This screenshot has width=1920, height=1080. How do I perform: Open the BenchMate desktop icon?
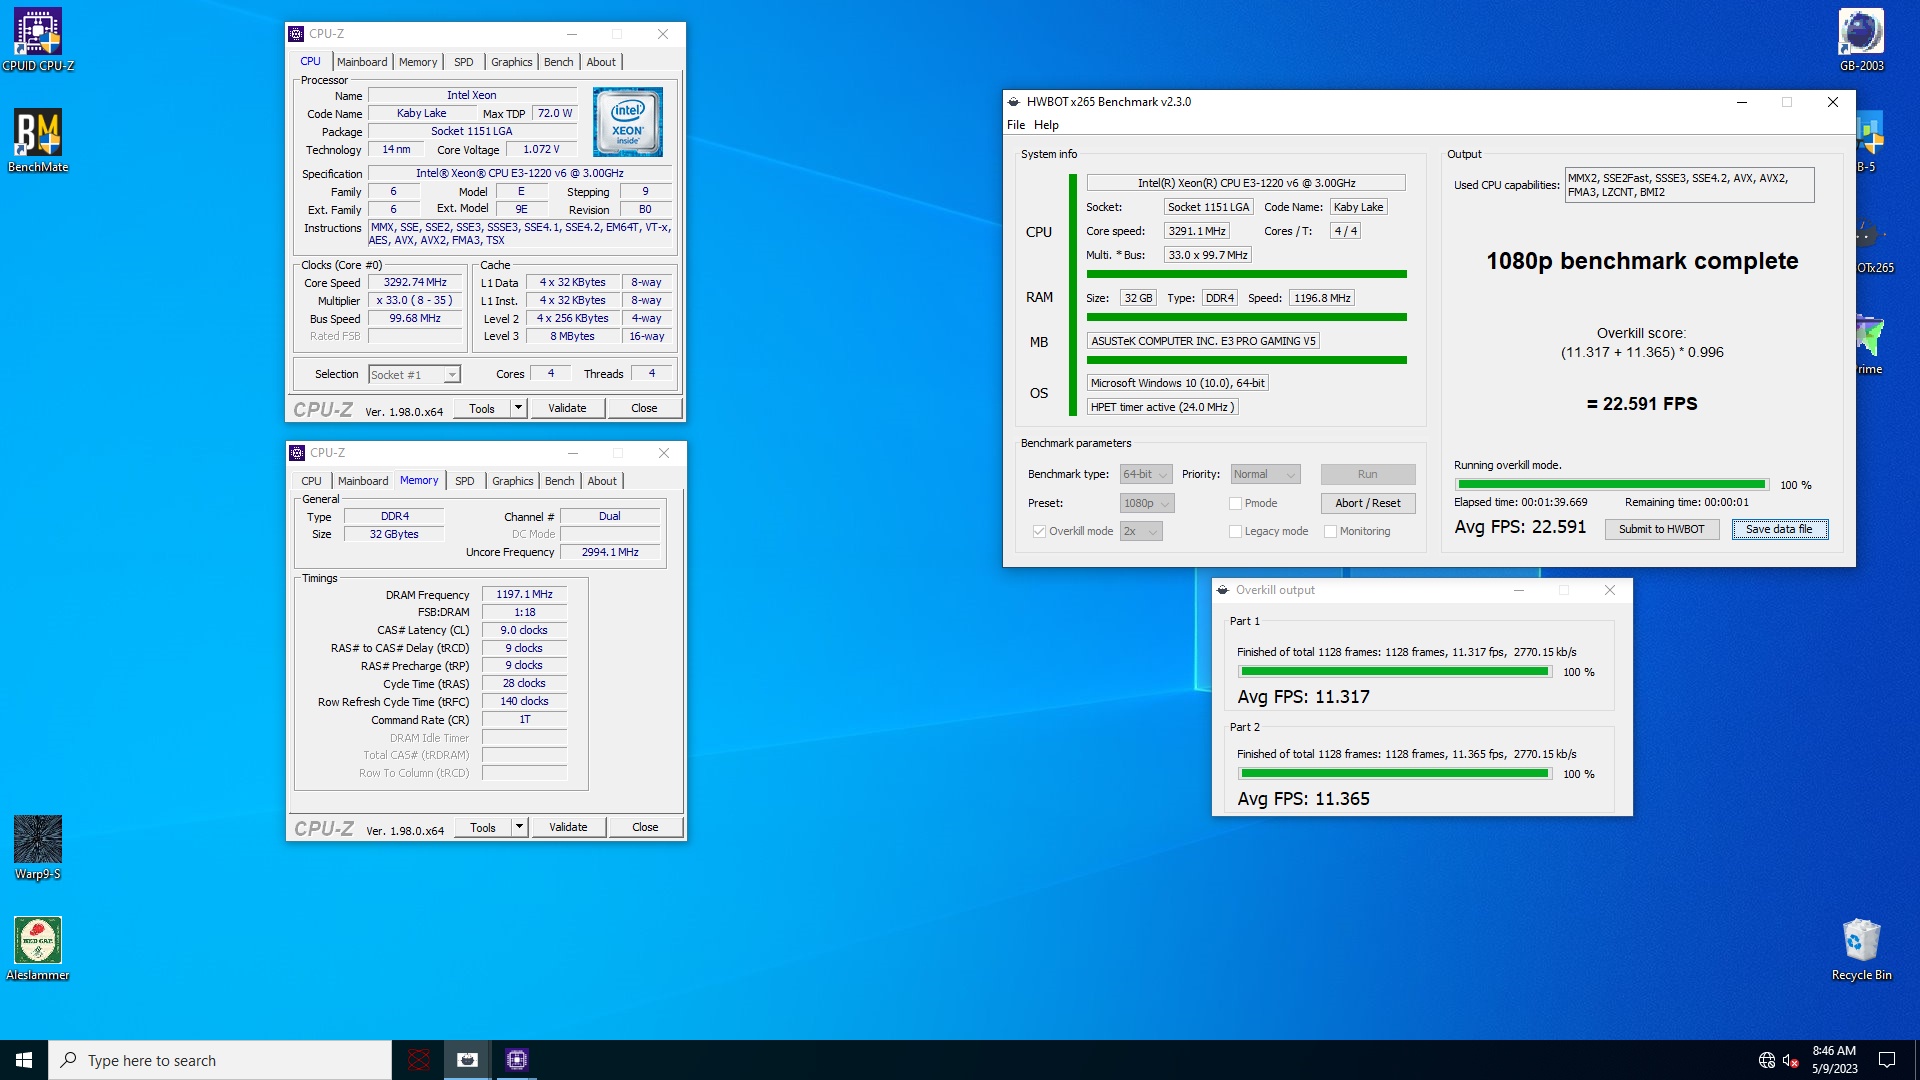(x=38, y=141)
